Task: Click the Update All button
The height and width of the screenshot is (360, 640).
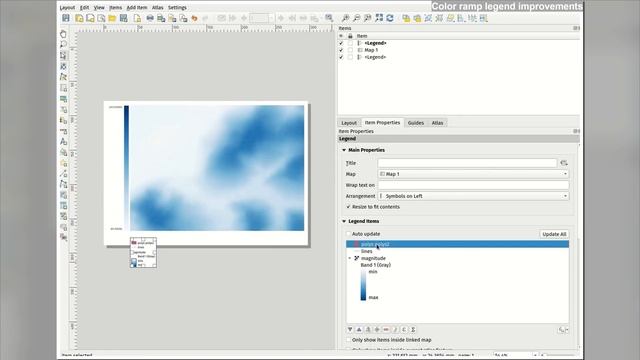Action: [x=554, y=234]
